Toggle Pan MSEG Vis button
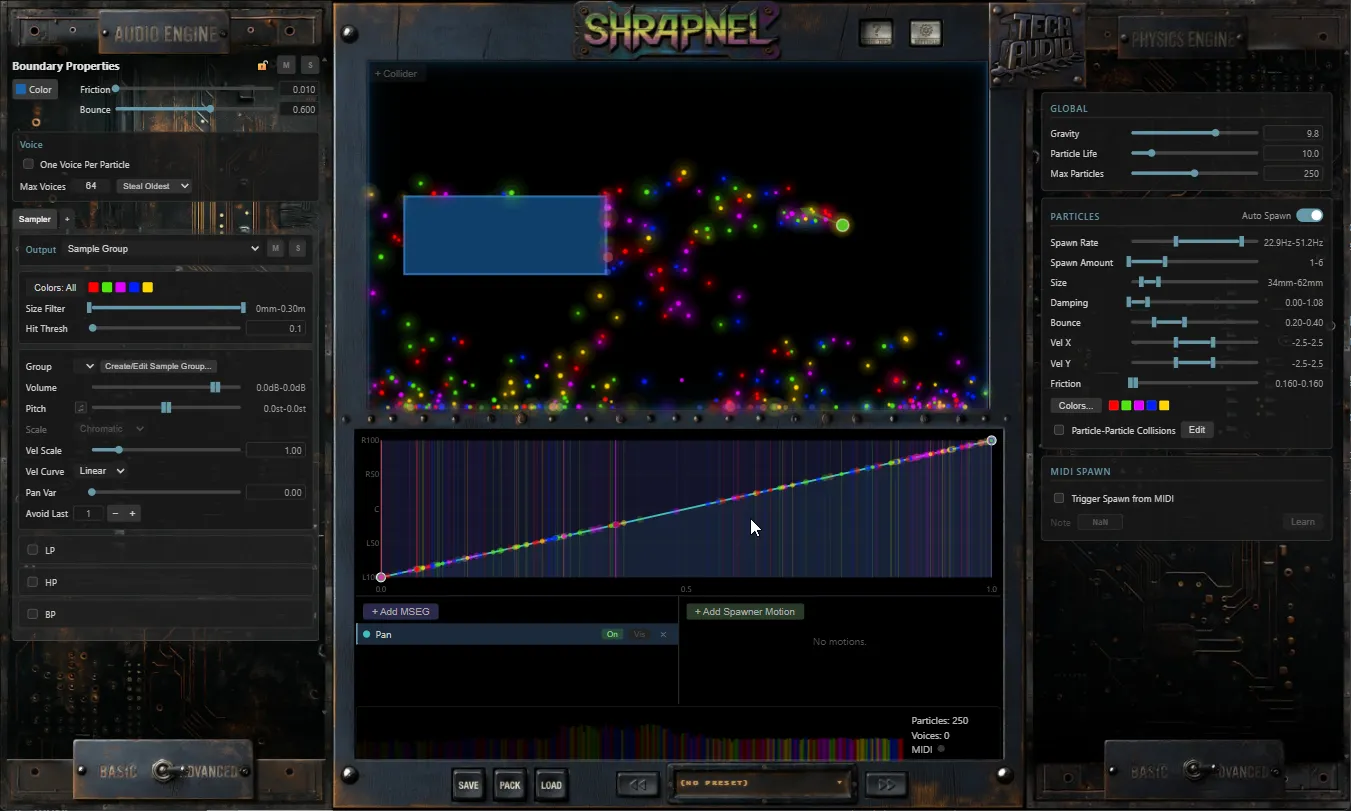This screenshot has height=811, width=1351. point(639,635)
